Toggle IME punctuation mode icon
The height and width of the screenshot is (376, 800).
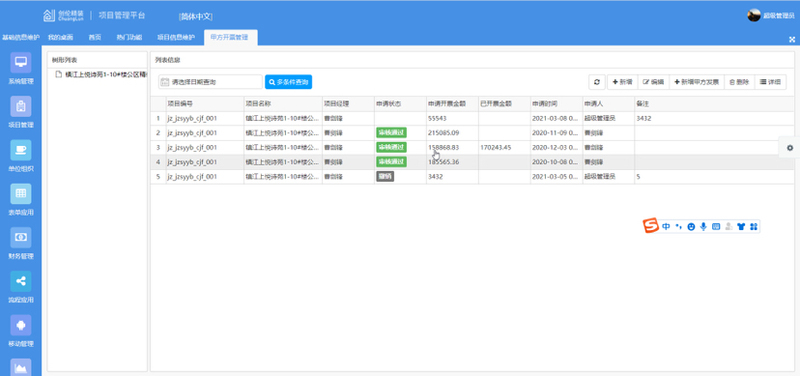pos(679,227)
